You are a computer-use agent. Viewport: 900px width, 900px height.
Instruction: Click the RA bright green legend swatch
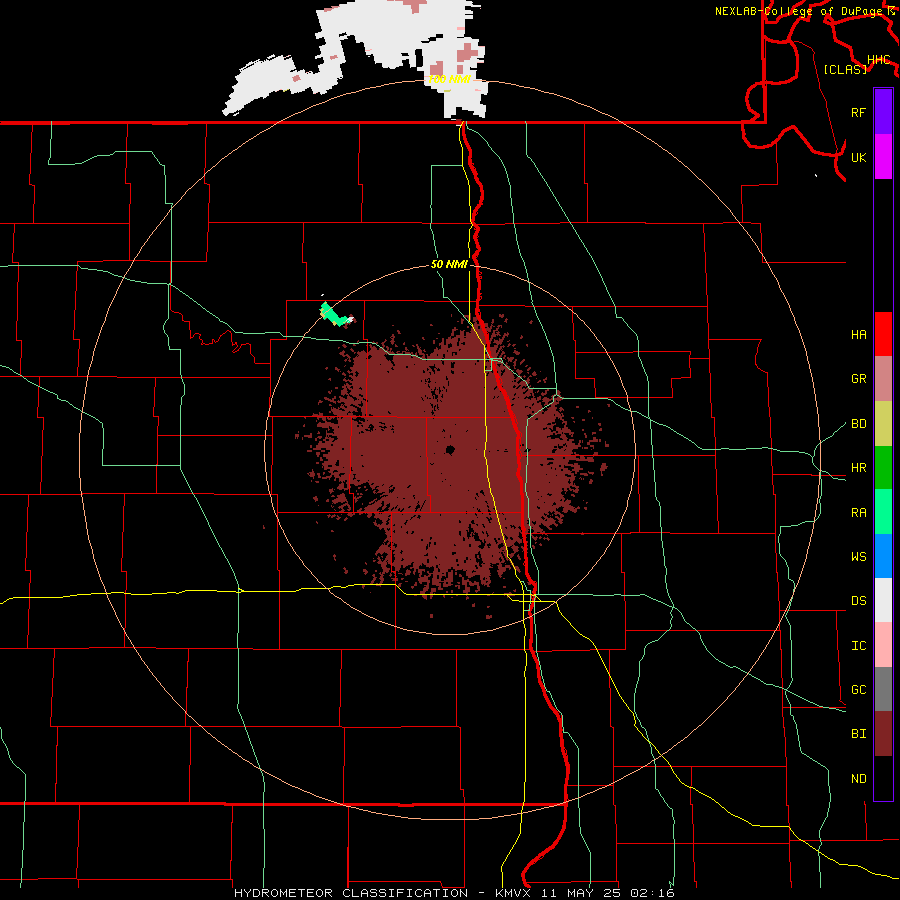coord(883,512)
